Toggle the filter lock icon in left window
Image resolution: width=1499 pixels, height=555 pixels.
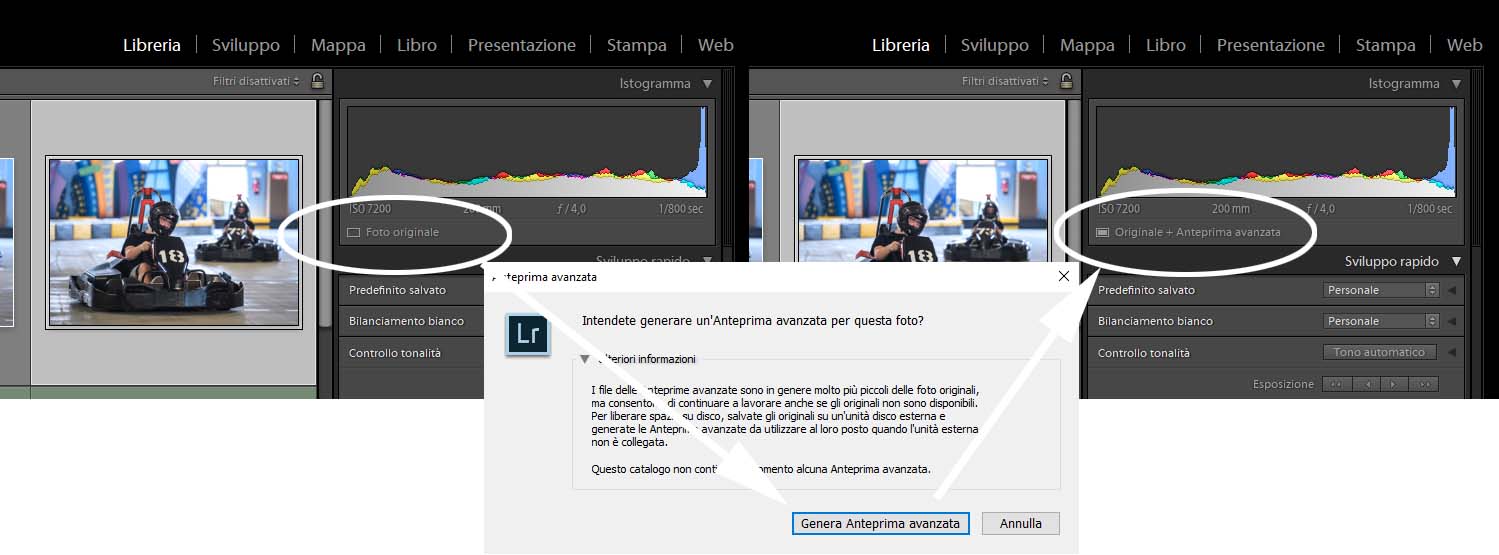318,81
